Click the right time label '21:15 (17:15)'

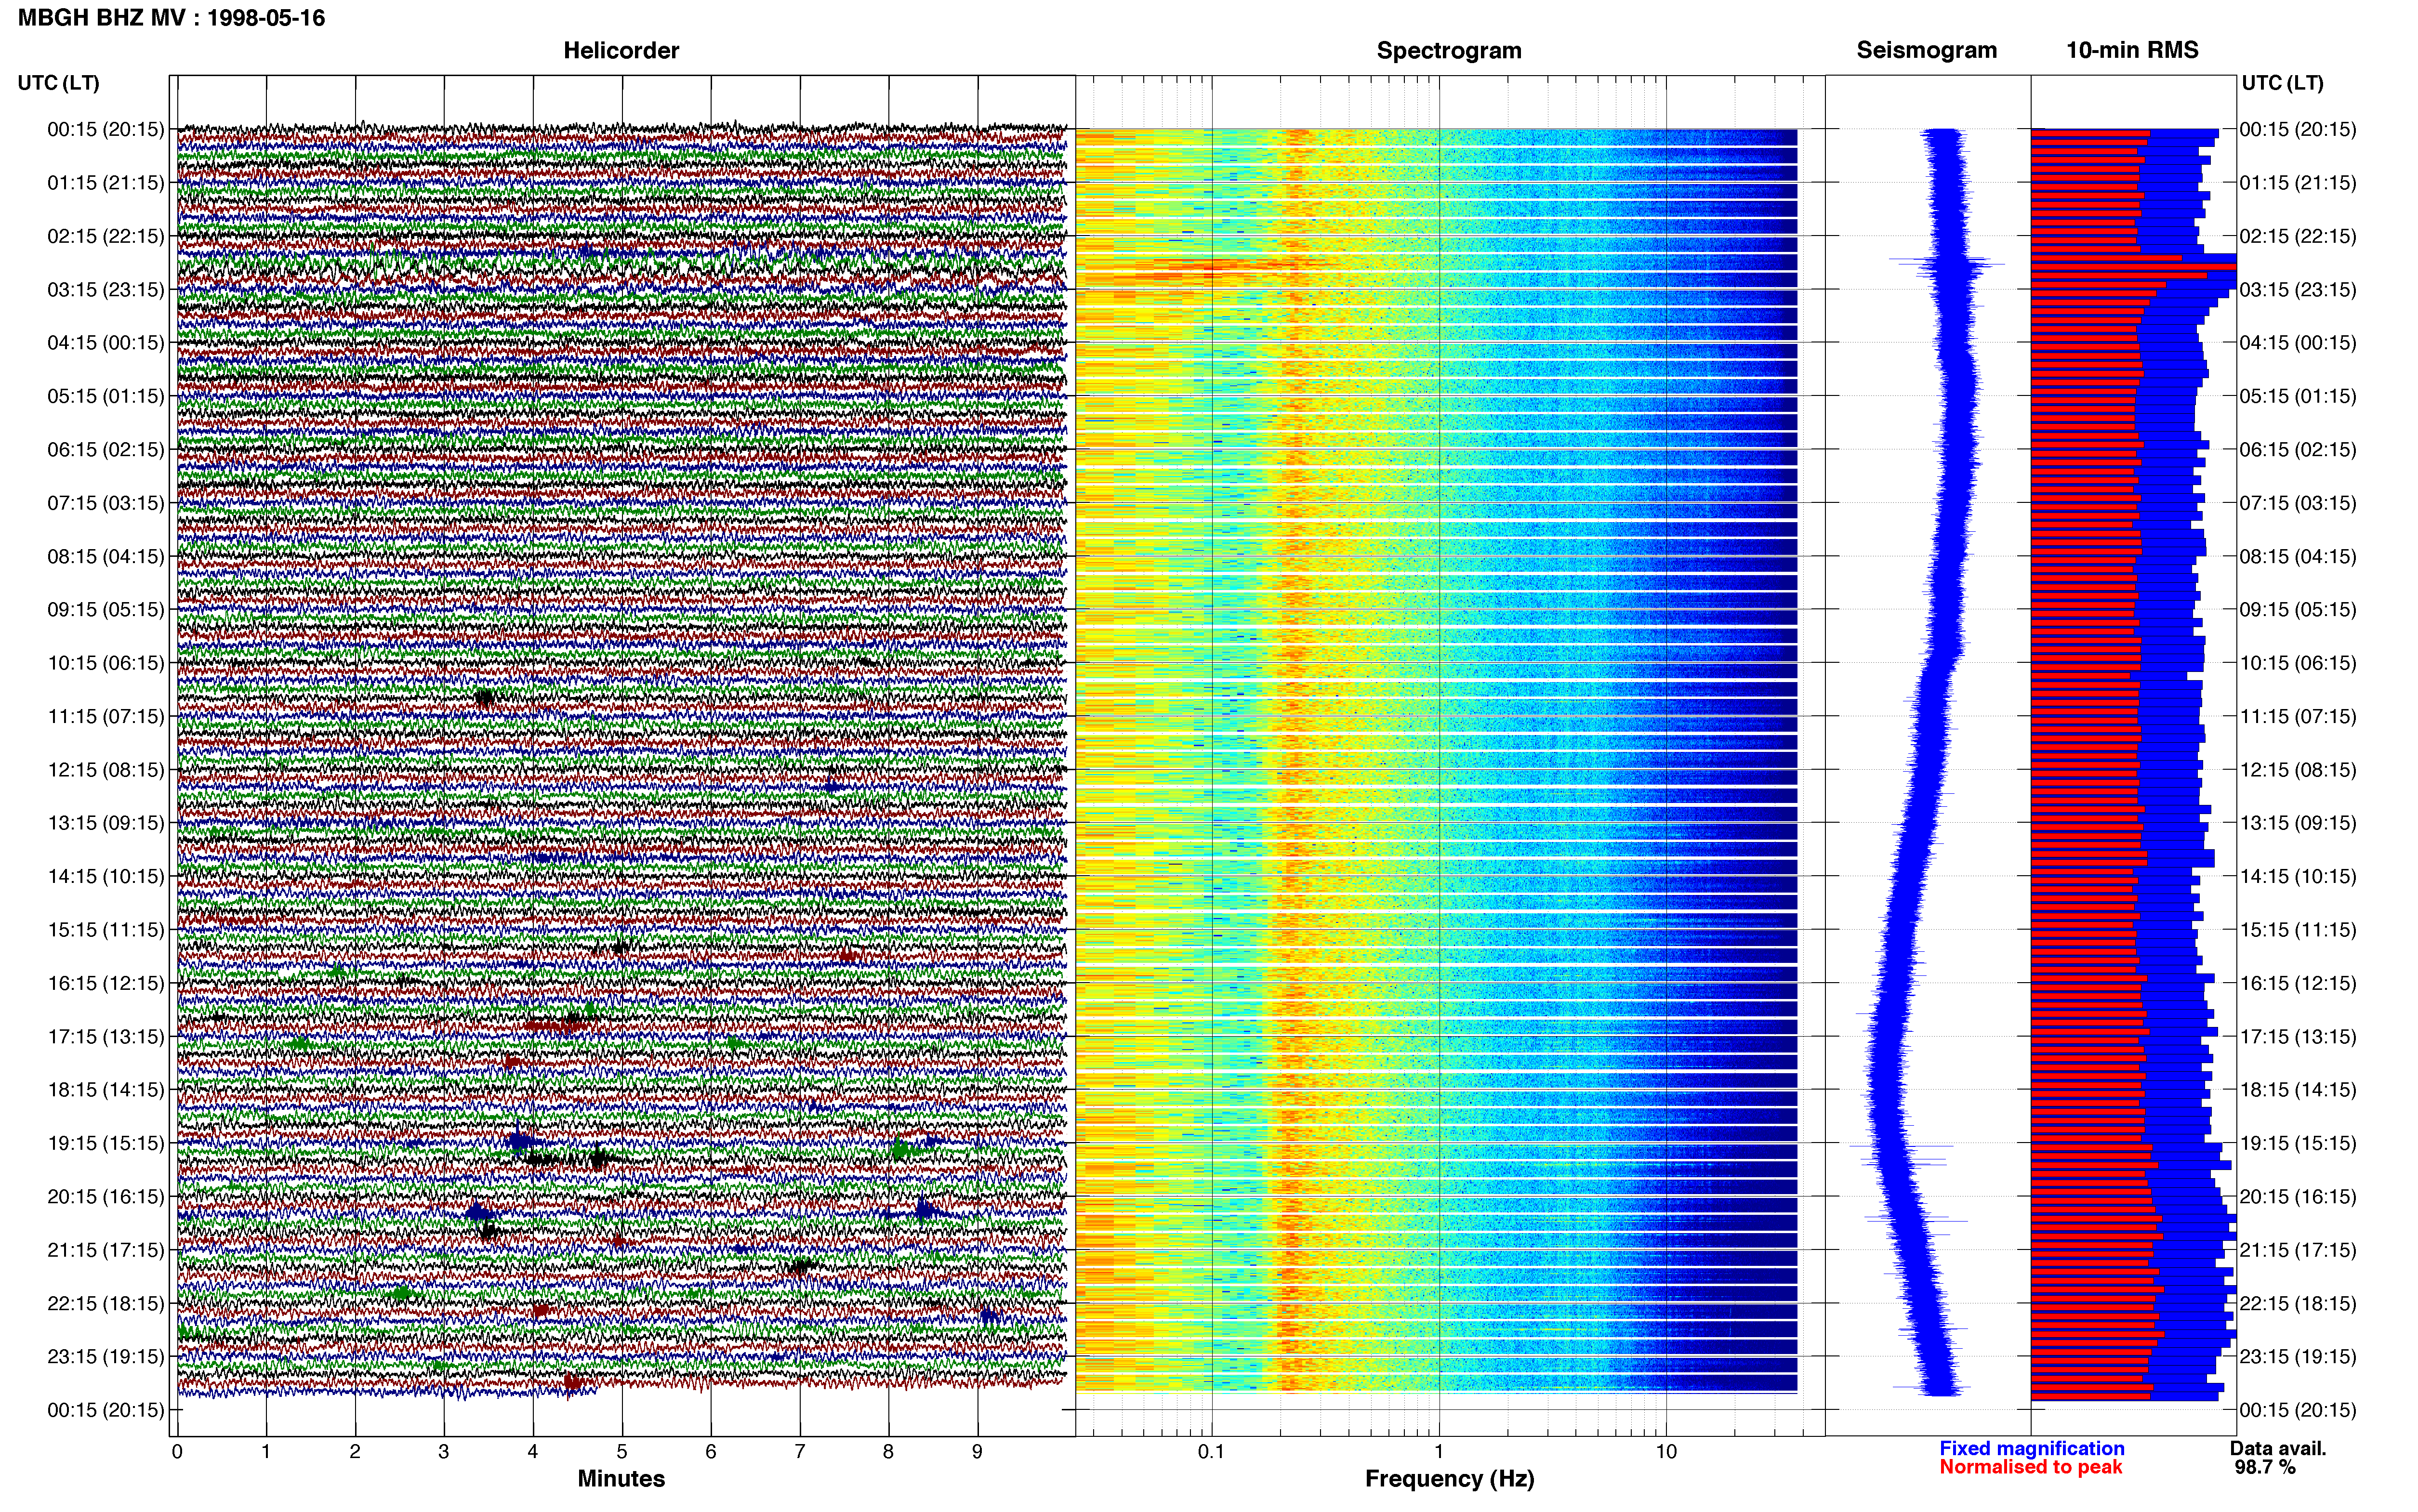coord(2298,1249)
